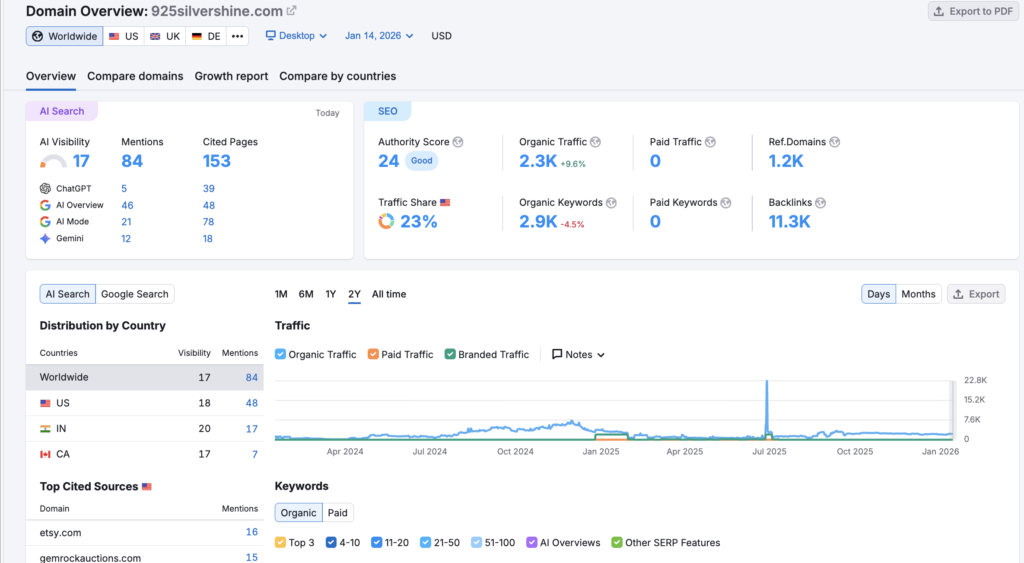
Task: Expand the Jan 14, 2026 date picker
Action: point(379,36)
